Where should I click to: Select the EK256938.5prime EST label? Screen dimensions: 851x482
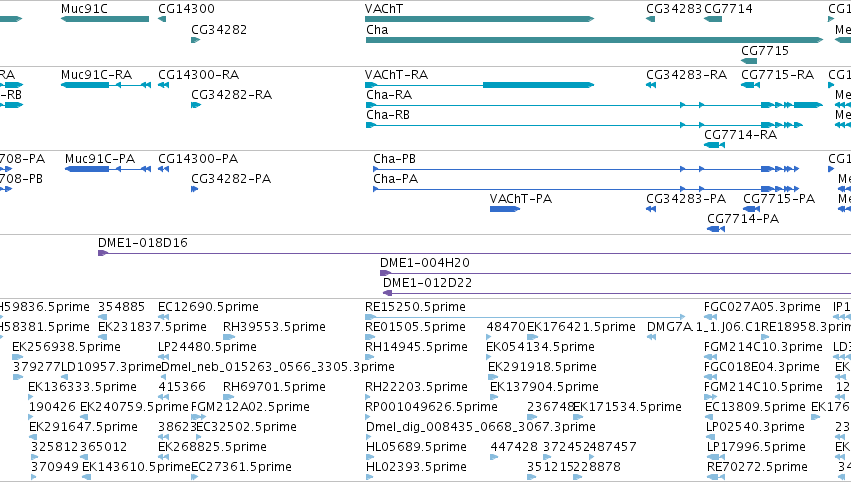point(66,347)
